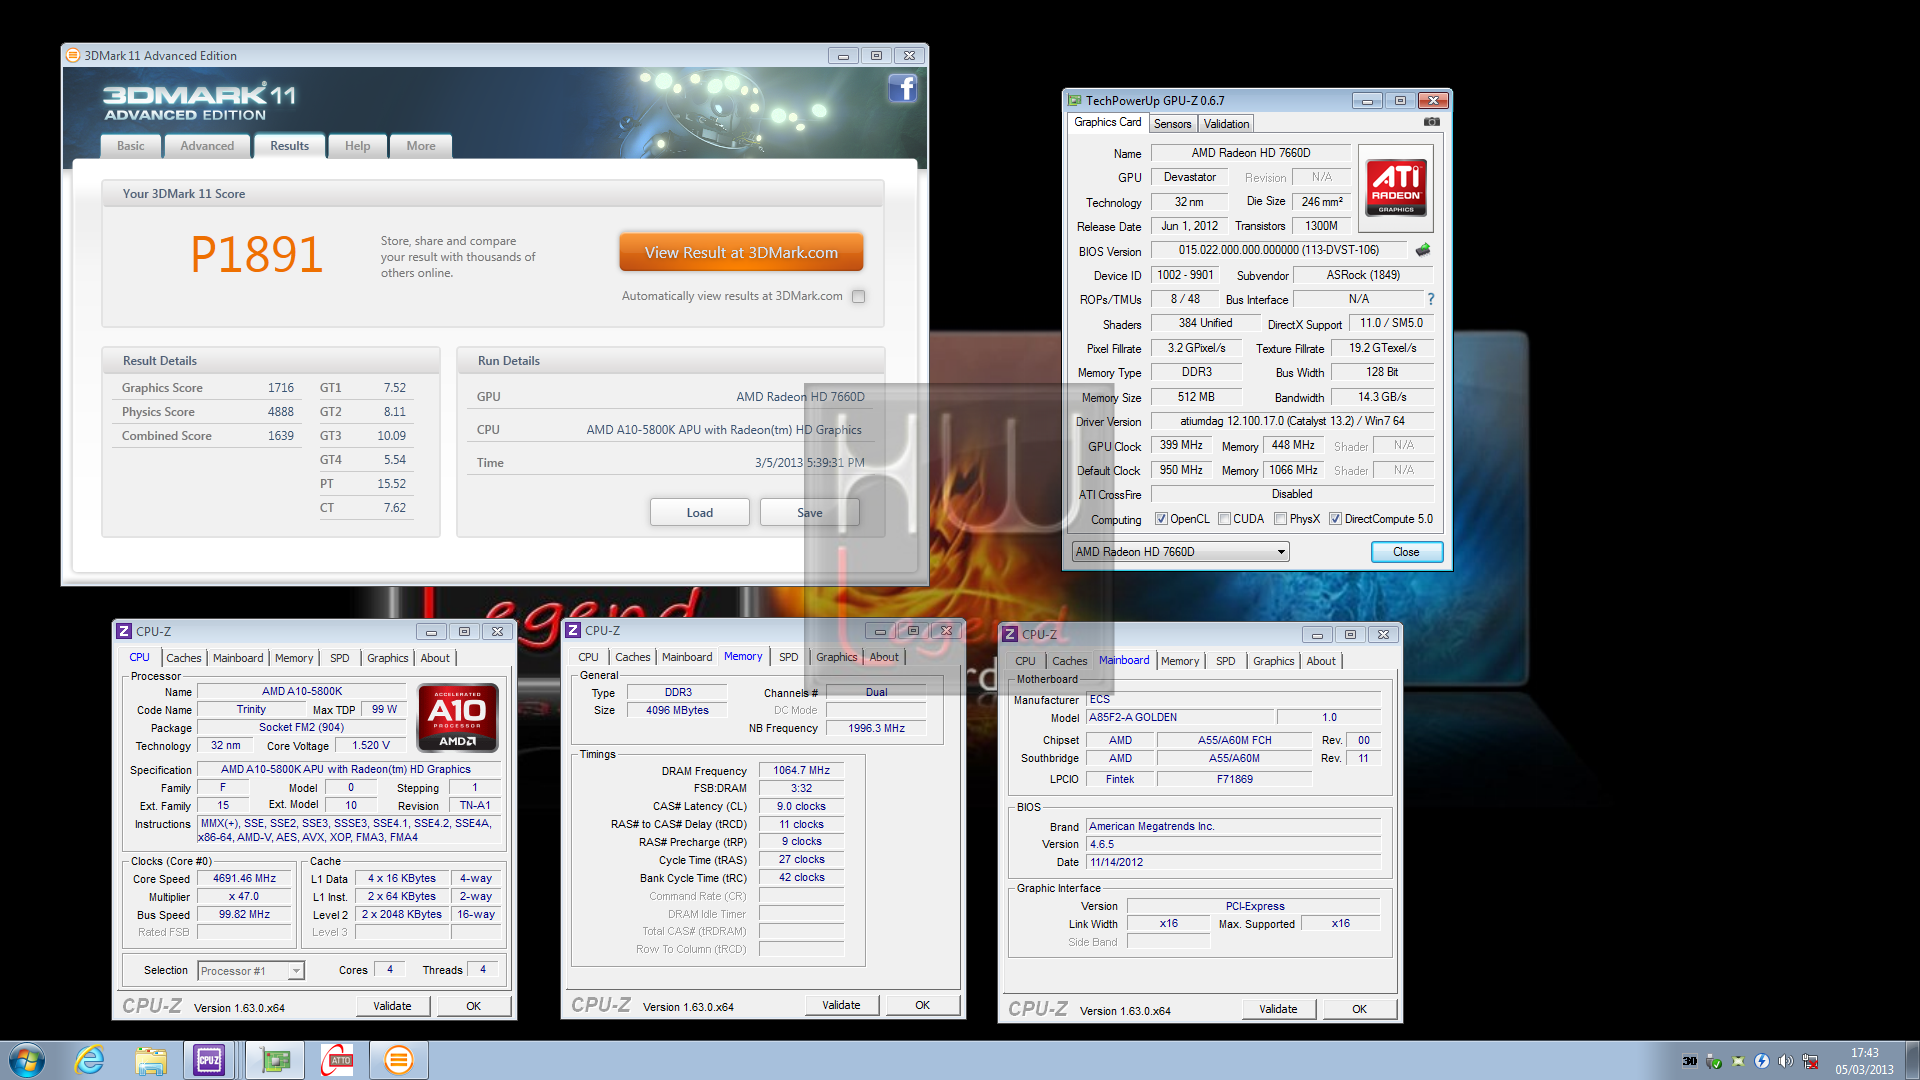Click the P1891 score text
This screenshot has width=1920, height=1080.
(x=256, y=254)
